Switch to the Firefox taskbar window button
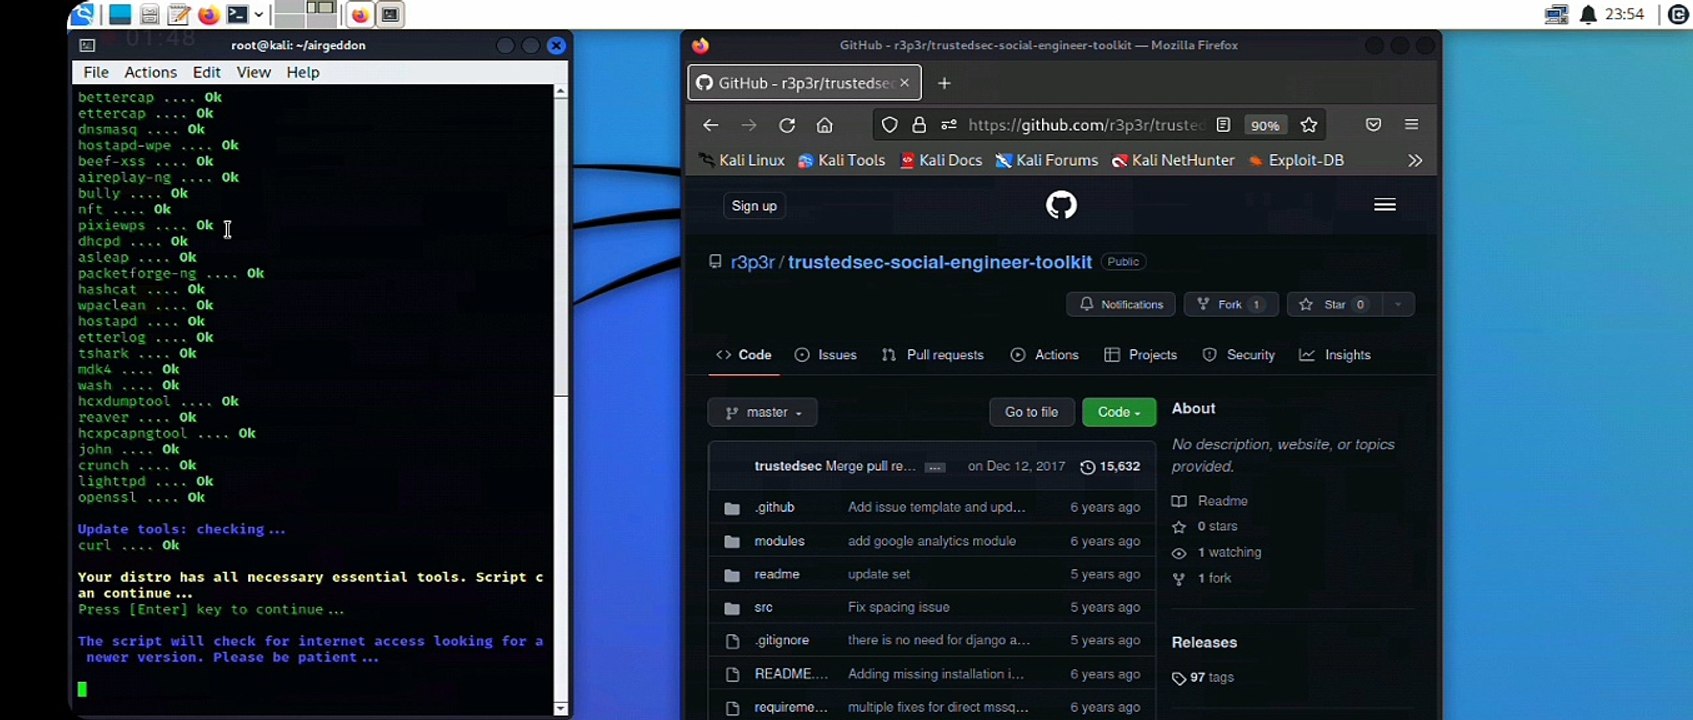 pos(360,14)
